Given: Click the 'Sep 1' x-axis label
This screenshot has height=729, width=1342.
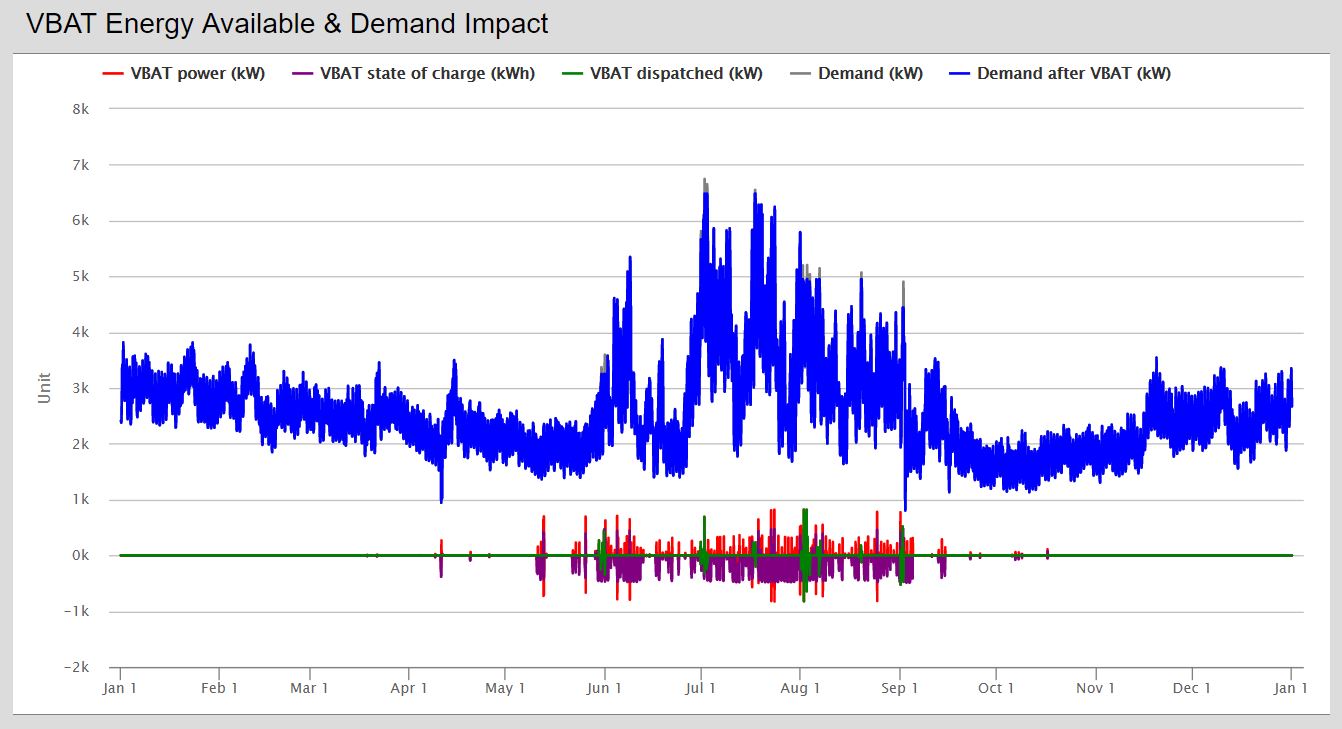Looking at the screenshot, I should pyautogui.click(x=899, y=688).
